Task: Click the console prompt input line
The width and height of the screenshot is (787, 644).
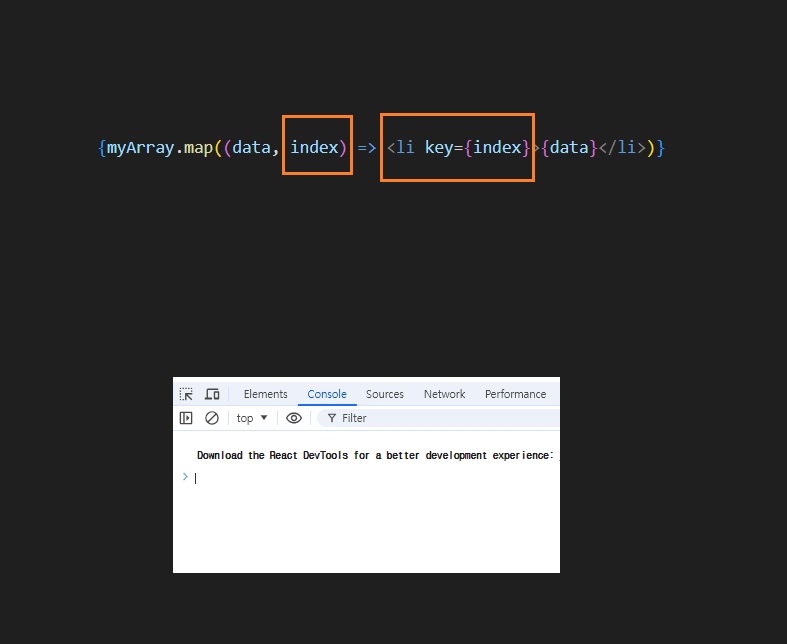Action: point(377,478)
